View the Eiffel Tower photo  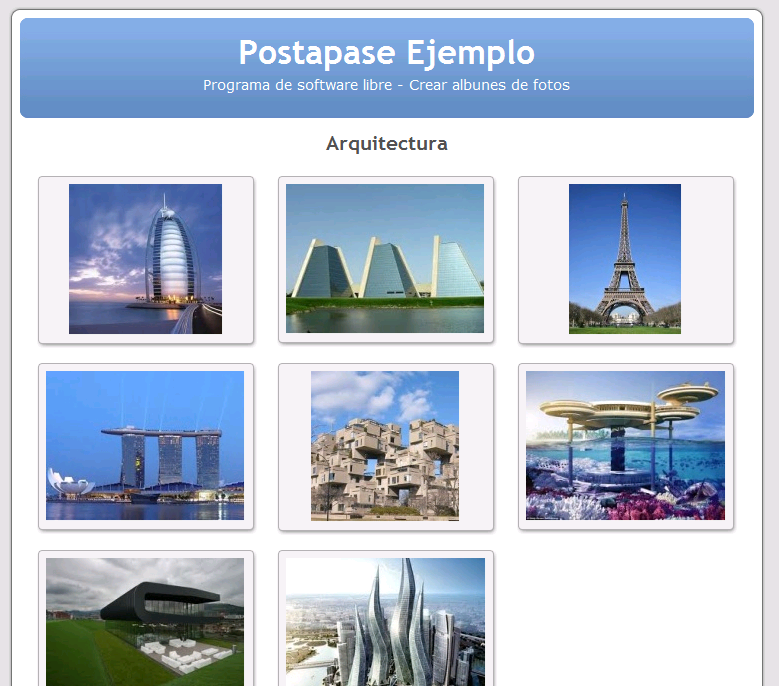(x=625, y=259)
